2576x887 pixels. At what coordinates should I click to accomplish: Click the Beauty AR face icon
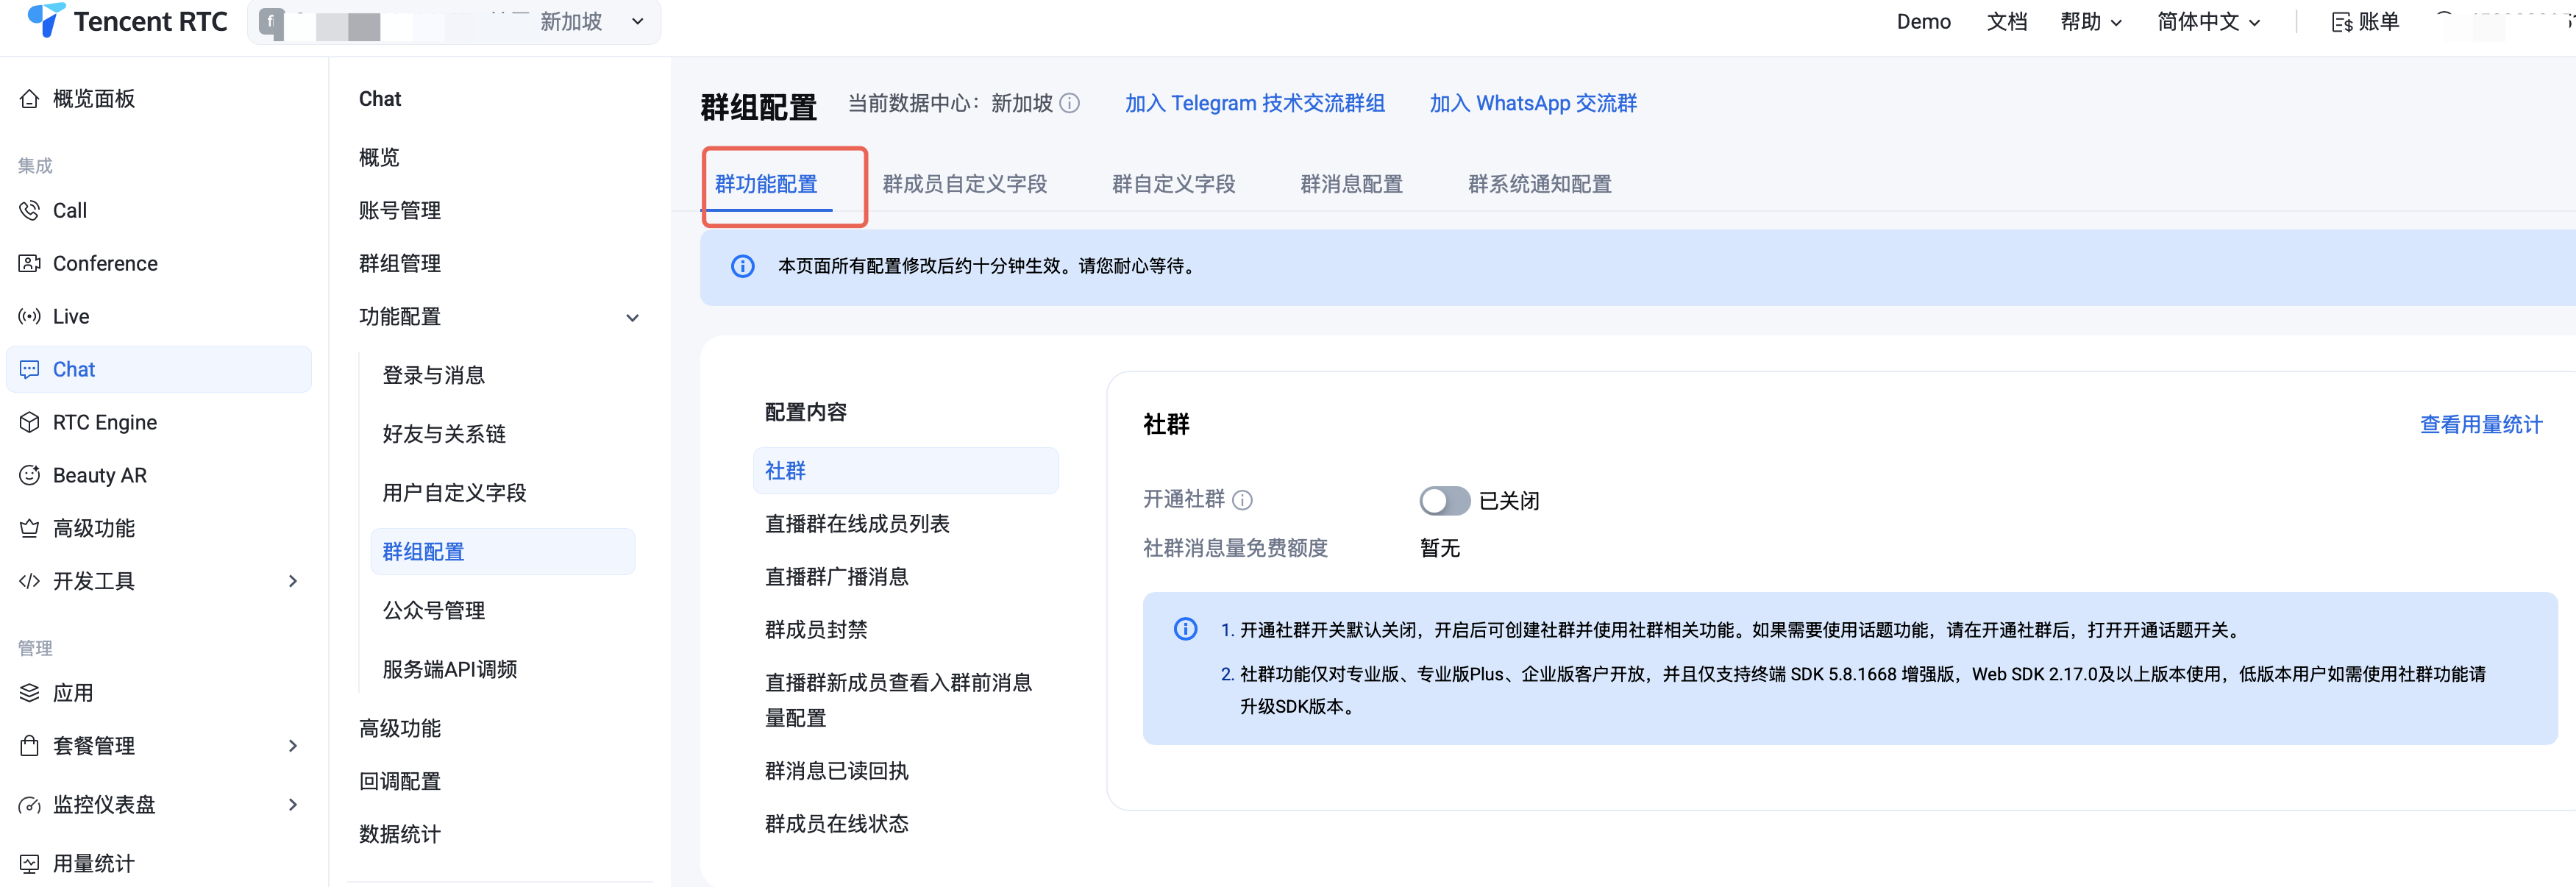tap(29, 476)
